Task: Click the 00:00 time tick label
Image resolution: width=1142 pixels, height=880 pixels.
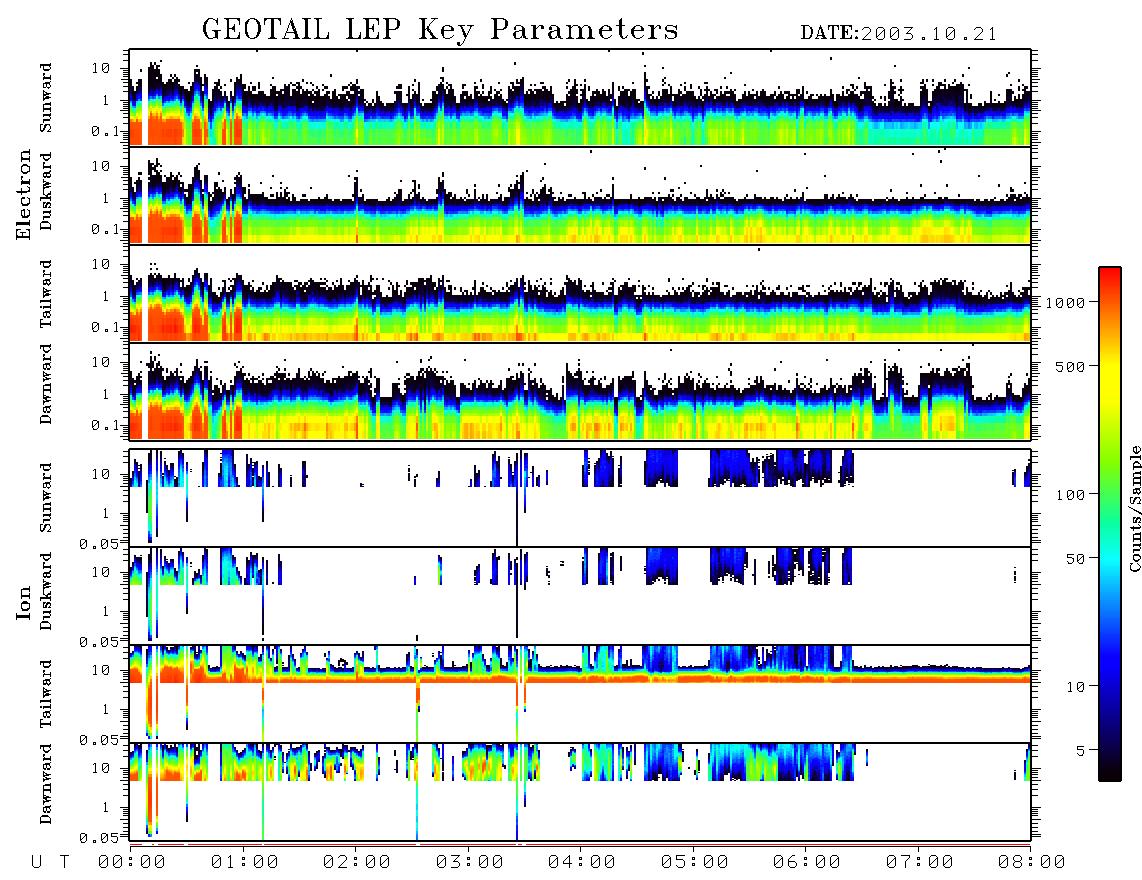Action: 132,862
